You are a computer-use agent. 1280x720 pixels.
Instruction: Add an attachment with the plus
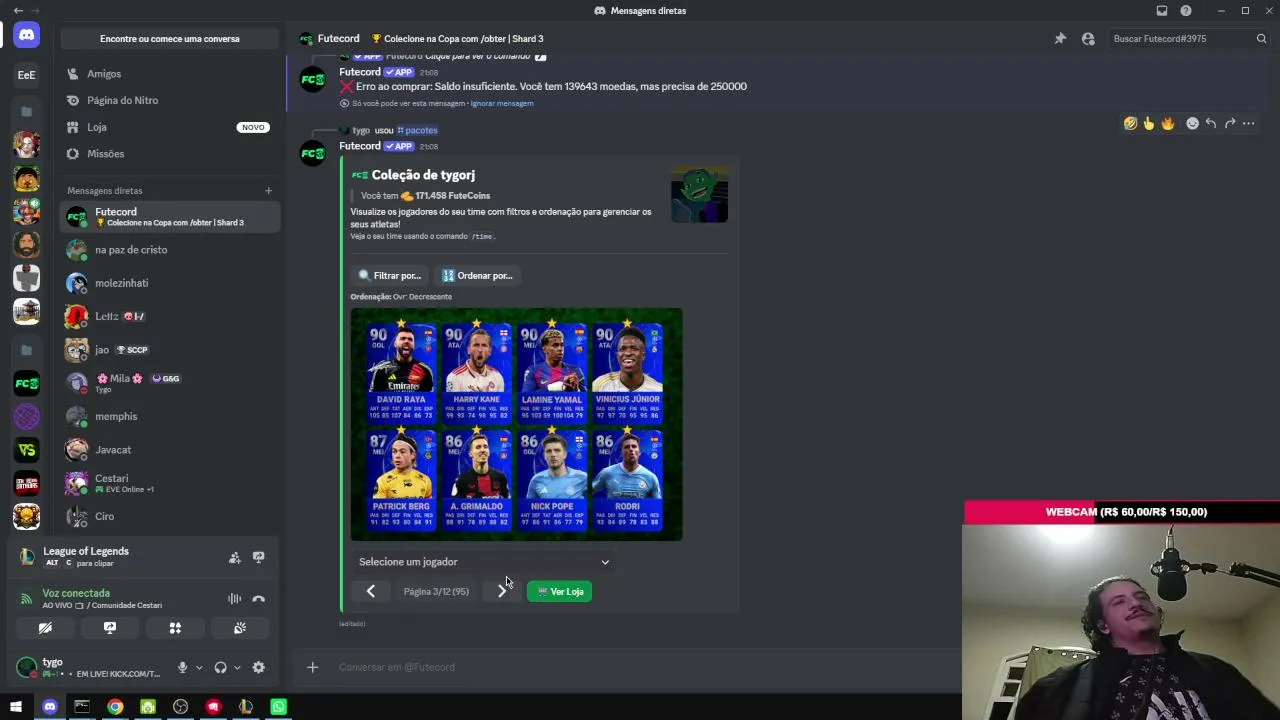(312, 667)
